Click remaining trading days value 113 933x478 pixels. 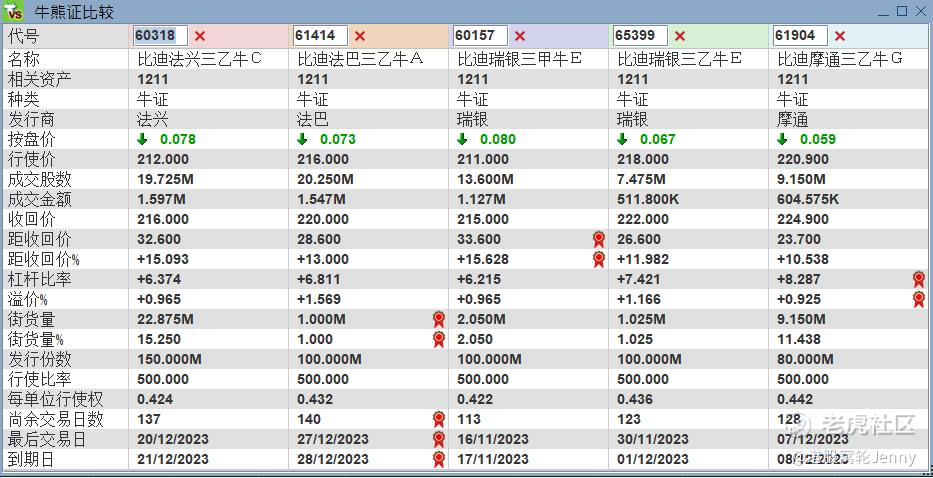click(x=469, y=420)
